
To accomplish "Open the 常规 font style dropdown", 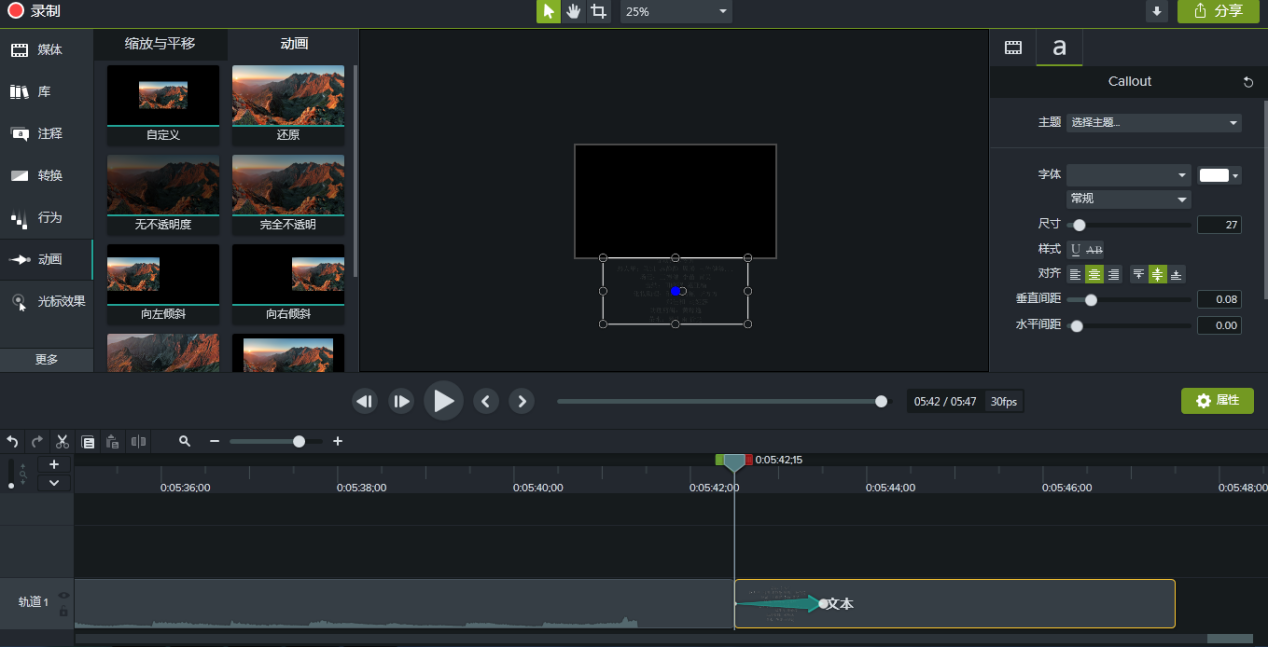I will (x=1128, y=199).
